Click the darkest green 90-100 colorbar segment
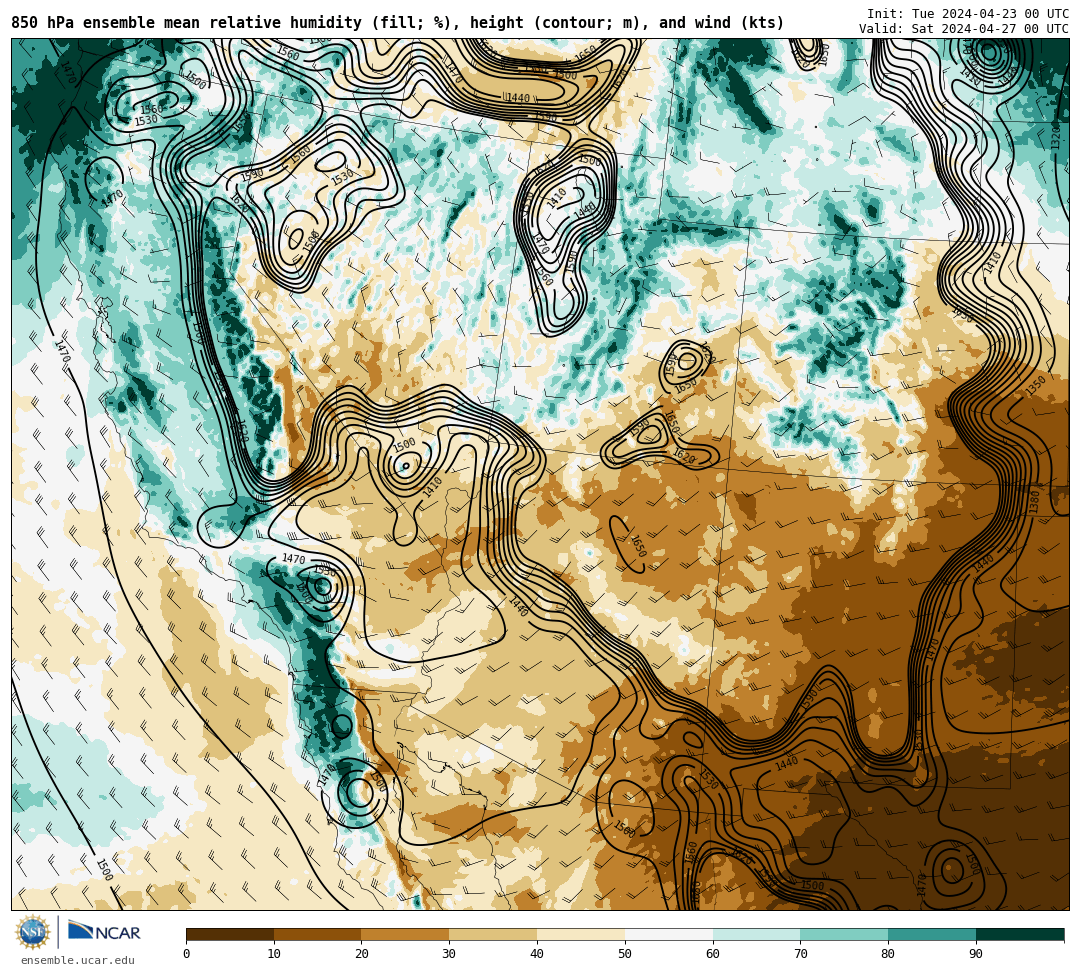Viewport: 1080px width, 973px height. click(x=1020, y=934)
